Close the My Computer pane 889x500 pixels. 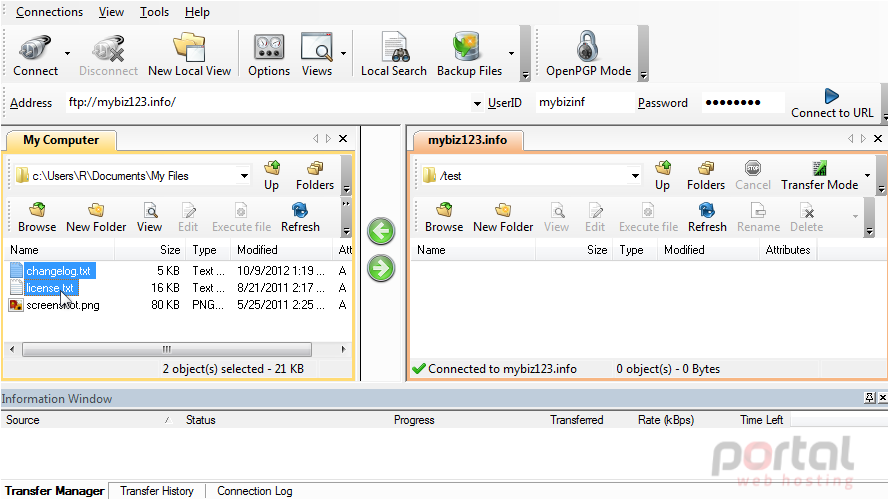pyautogui.click(x=343, y=138)
